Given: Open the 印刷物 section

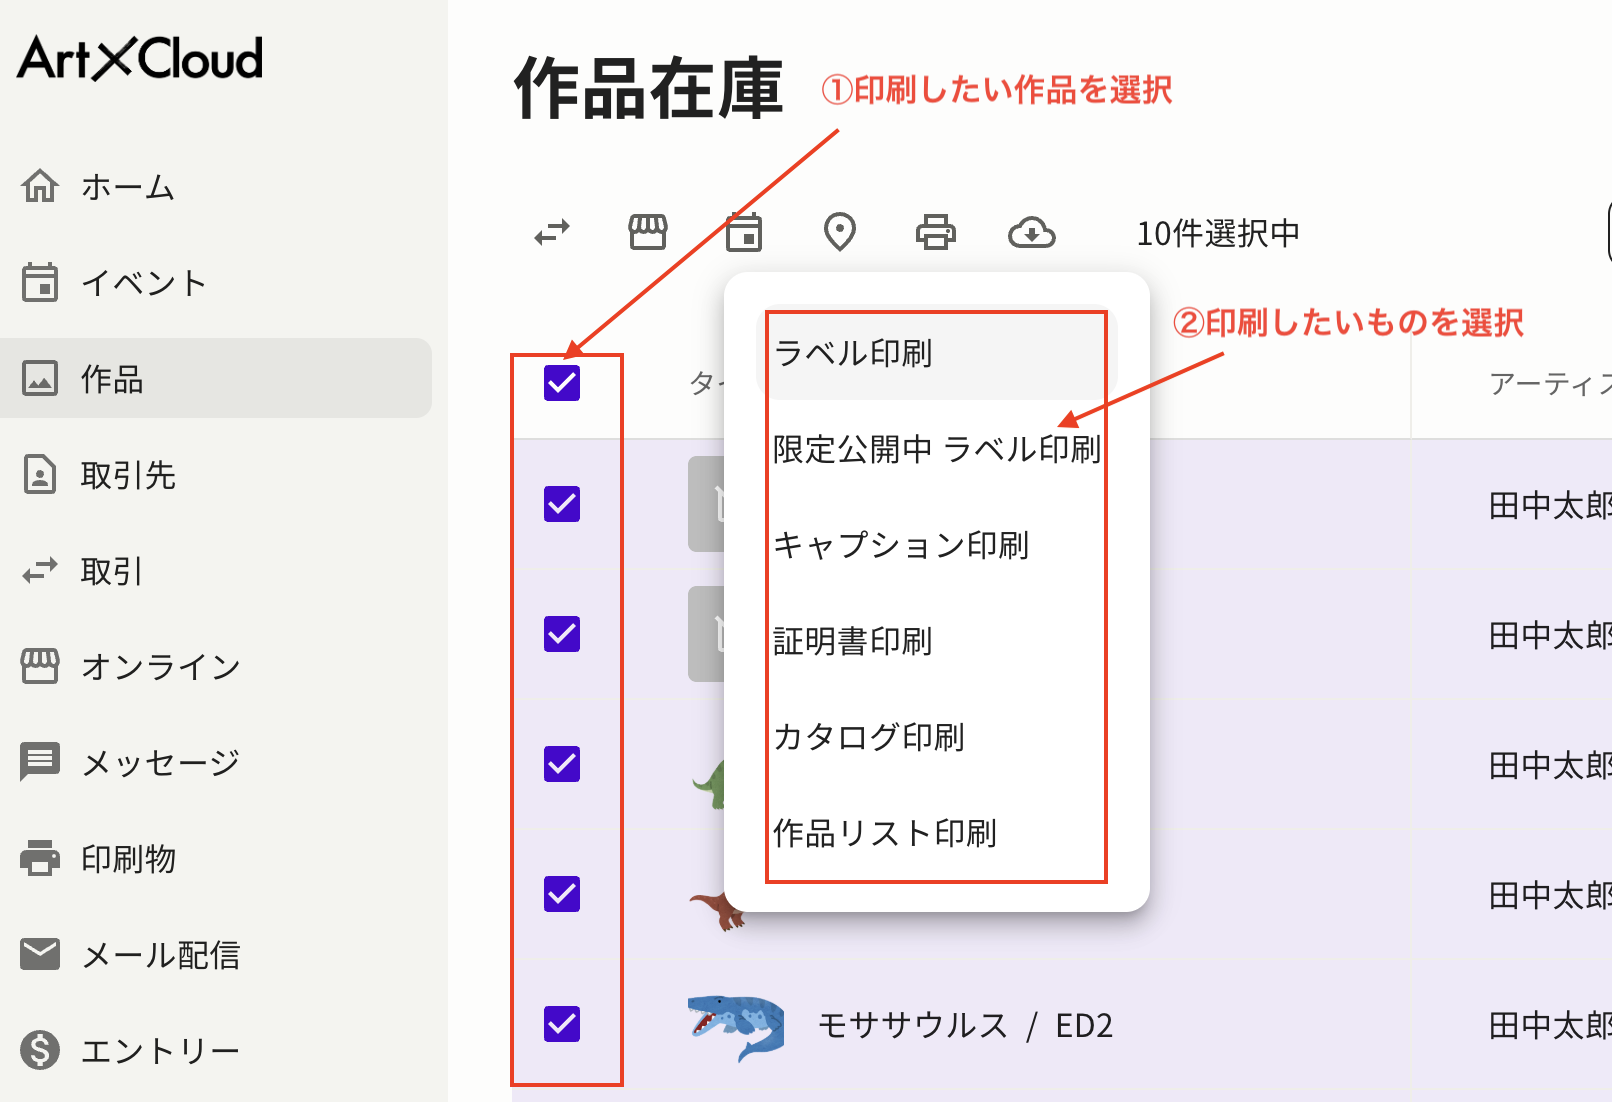Looking at the screenshot, I should point(128,858).
